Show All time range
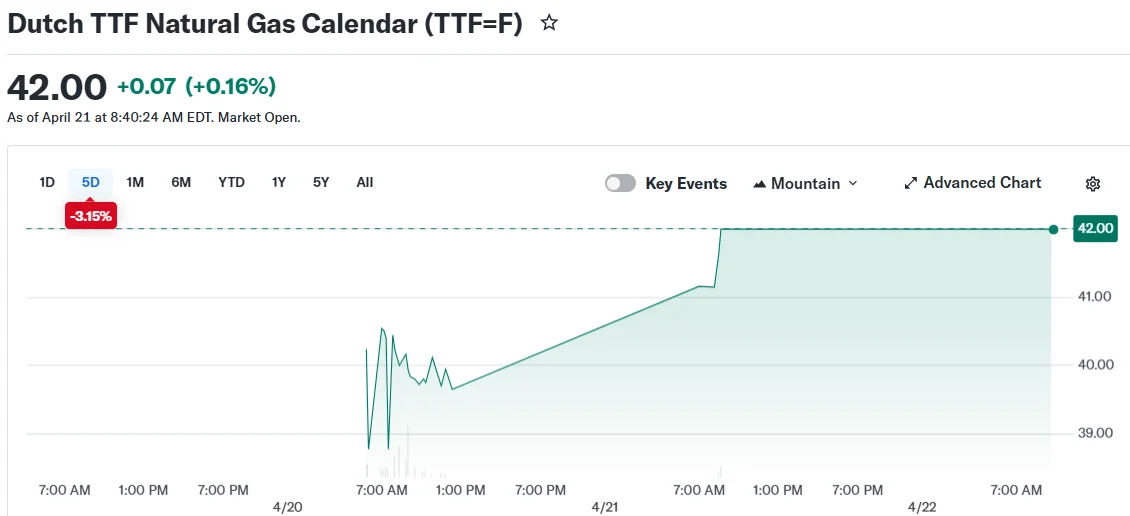Screen dimensions: 1130x516 coord(365,182)
